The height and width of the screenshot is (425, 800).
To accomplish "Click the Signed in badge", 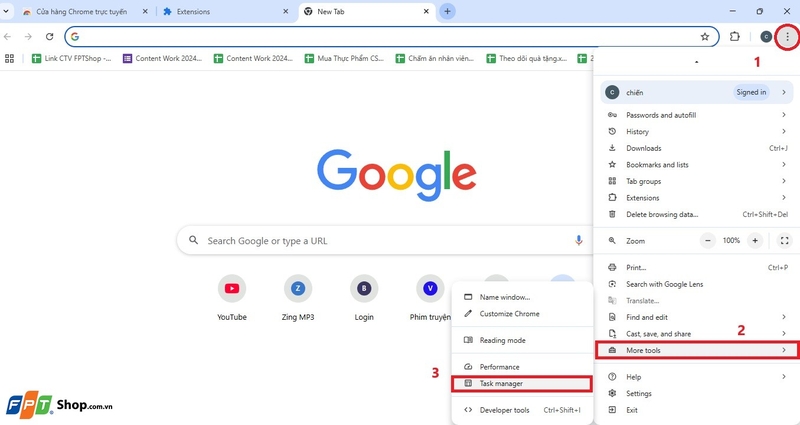I will point(751,92).
